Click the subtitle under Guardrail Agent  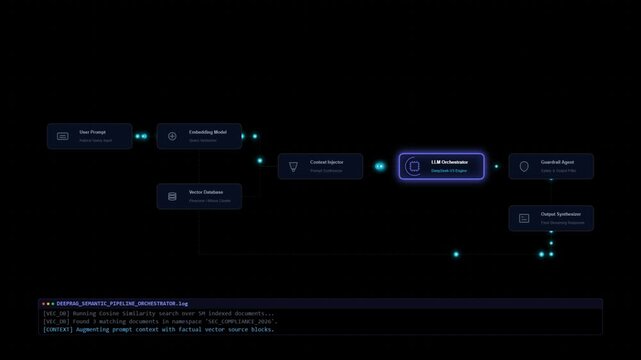(x=558, y=171)
